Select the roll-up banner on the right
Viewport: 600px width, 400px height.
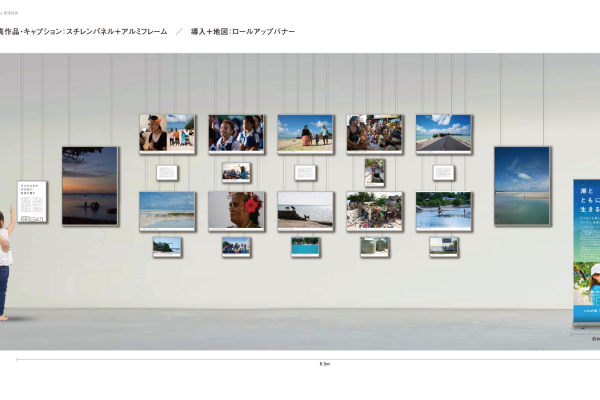point(586,250)
